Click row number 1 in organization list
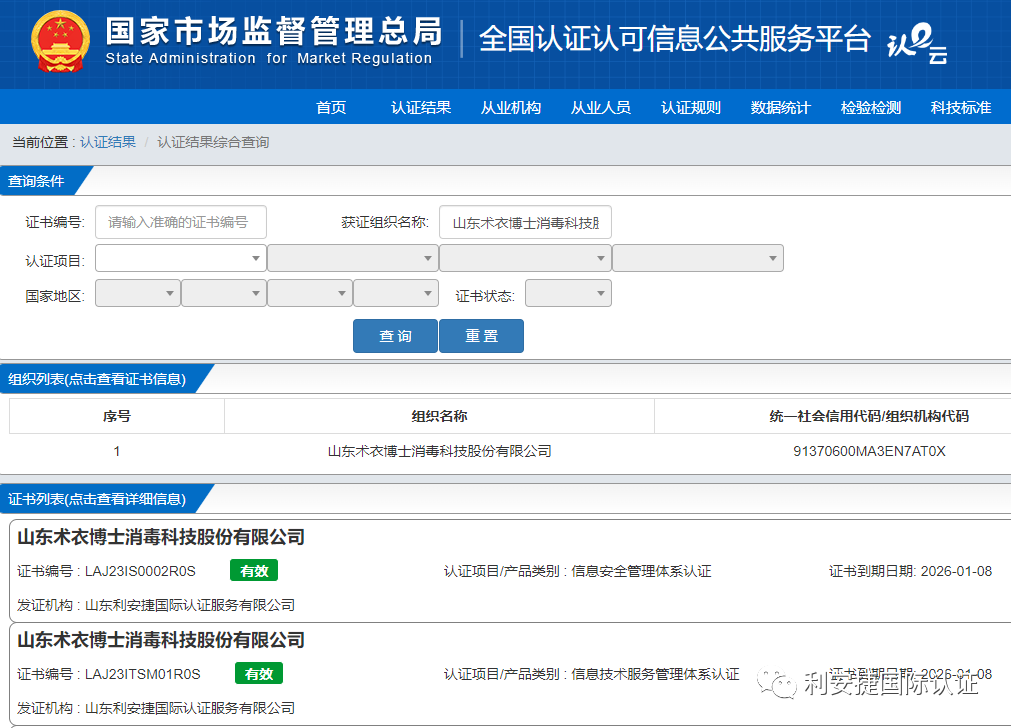This screenshot has height=728, width=1011. [117, 451]
